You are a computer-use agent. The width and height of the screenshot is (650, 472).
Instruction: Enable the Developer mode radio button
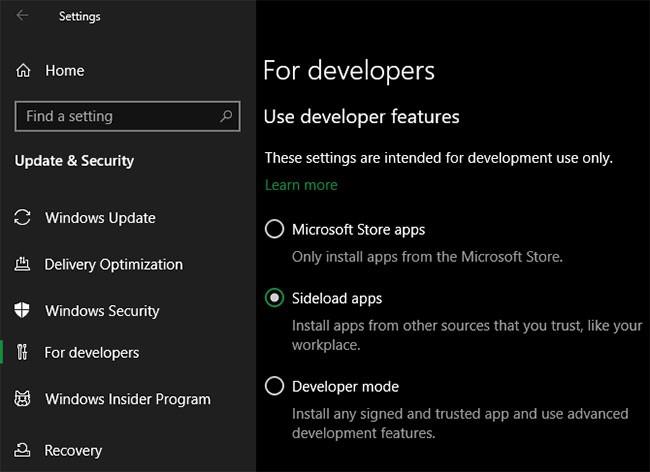(274, 386)
